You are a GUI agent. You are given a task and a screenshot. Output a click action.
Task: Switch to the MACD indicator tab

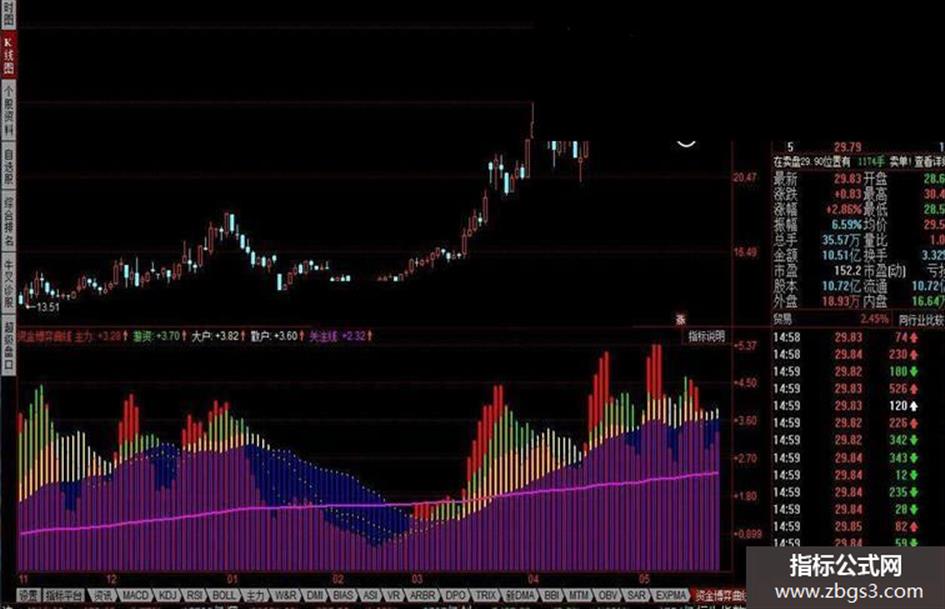click(135, 596)
